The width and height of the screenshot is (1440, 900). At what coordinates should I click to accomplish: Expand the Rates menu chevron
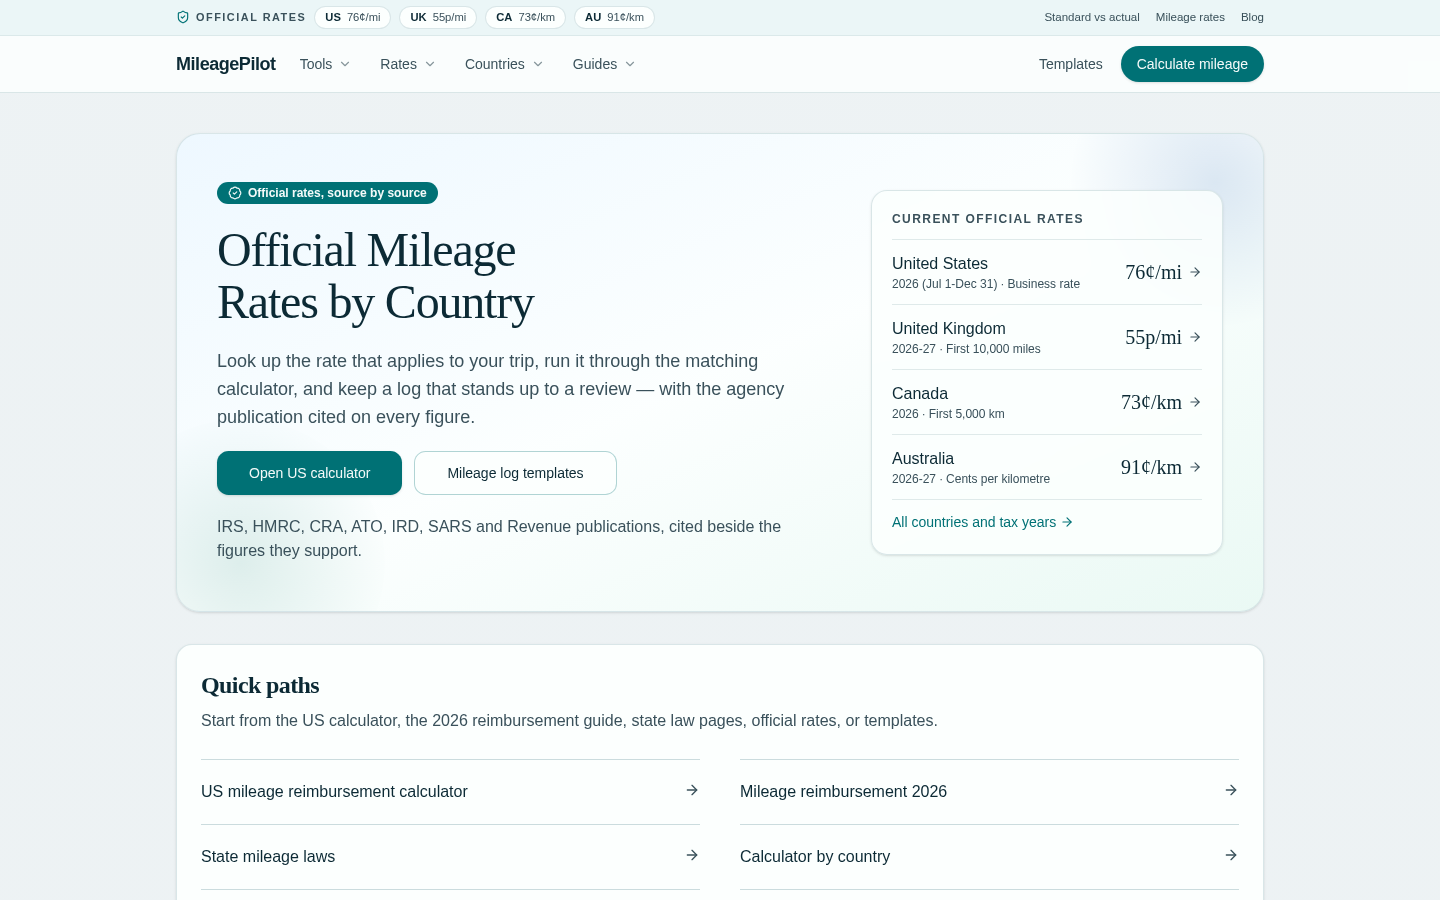[x=430, y=64]
